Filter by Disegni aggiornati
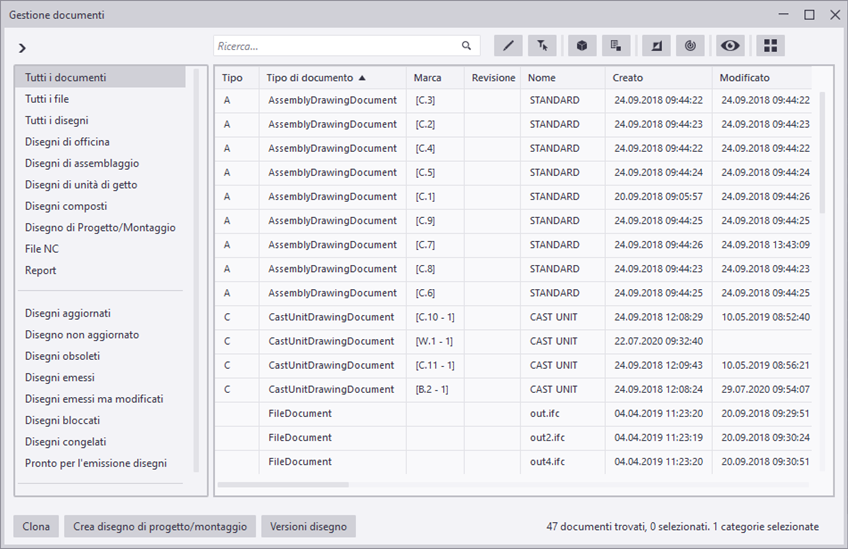Screen dimensions: 848x549 tap(100, 313)
